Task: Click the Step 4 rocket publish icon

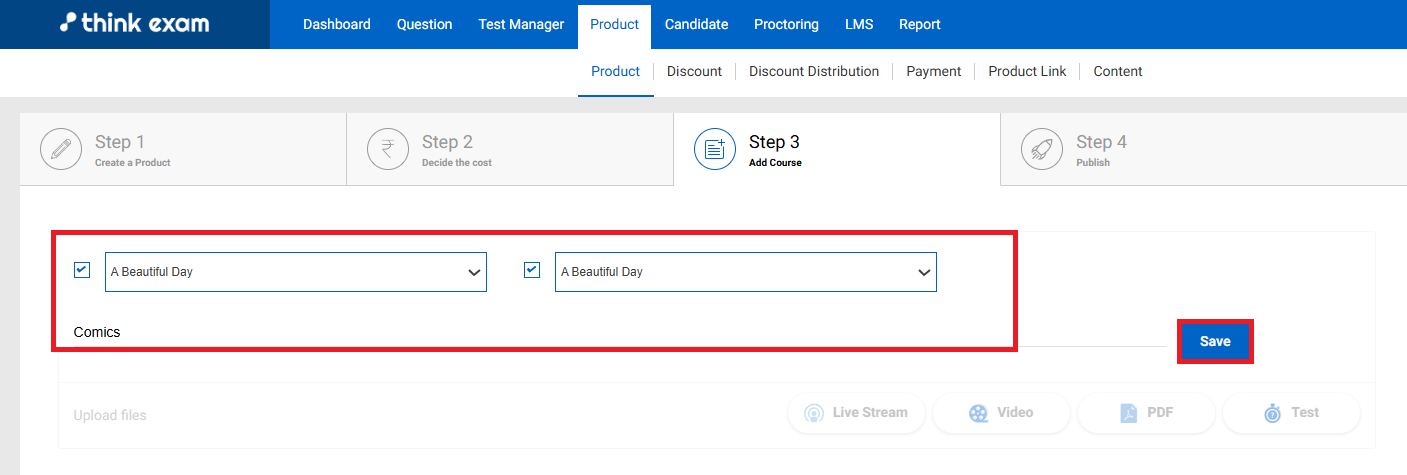Action: 1042,149
